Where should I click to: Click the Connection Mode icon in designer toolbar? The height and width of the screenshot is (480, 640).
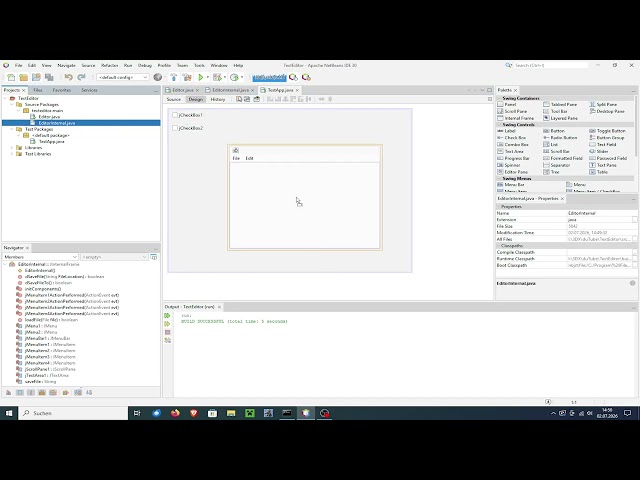(x=247, y=99)
